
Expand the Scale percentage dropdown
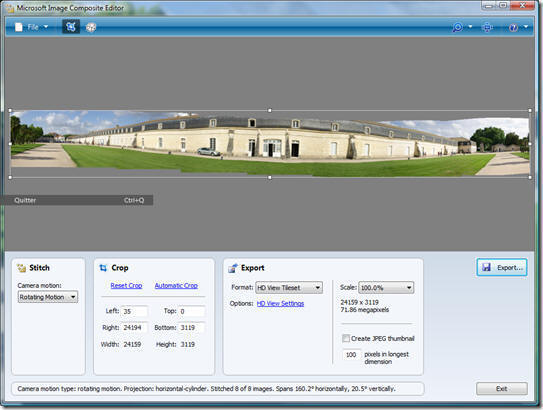click(x=386, y=287)
